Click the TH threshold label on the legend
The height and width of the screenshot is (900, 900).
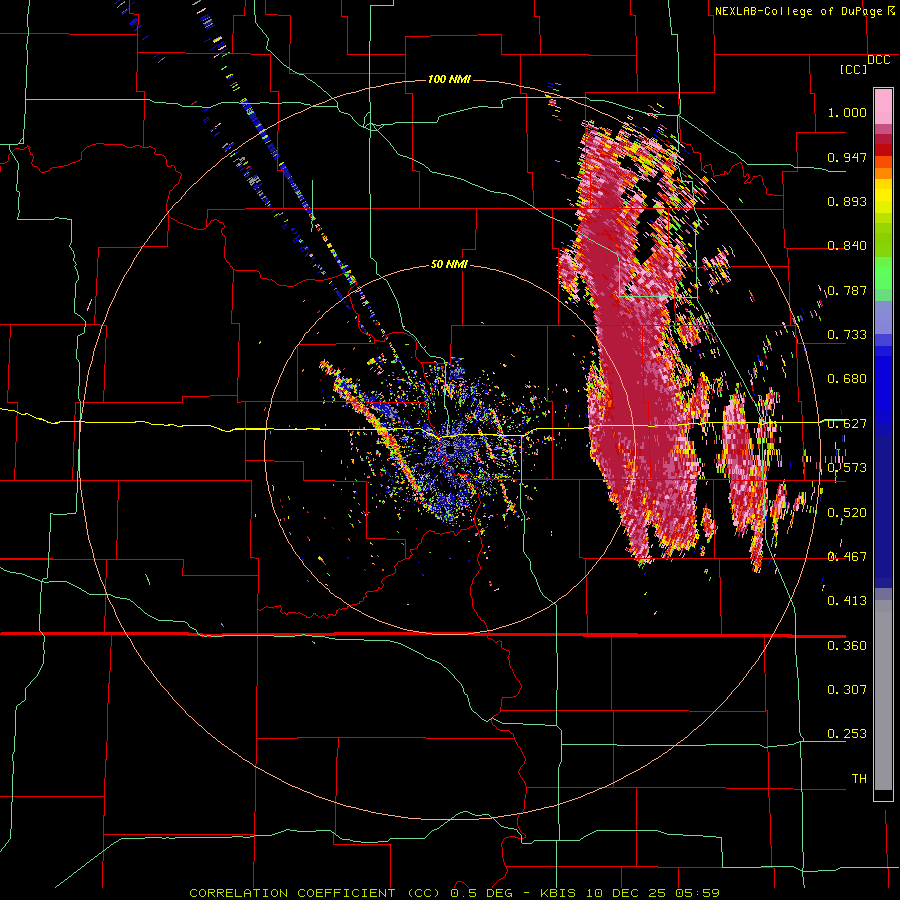point(859,779)
